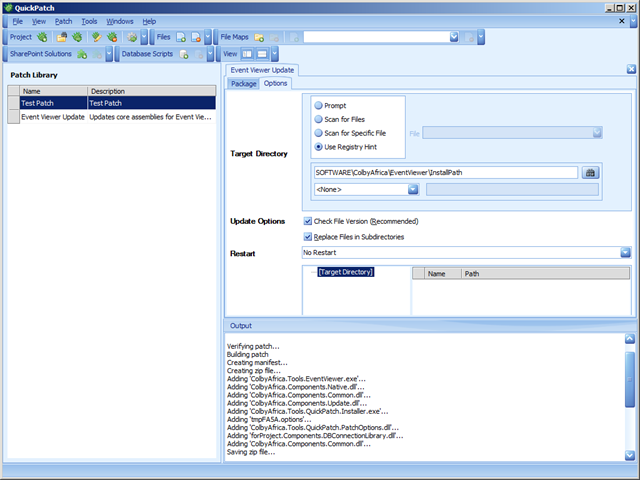Click the plain green patch icon after the folder
The width and height of the screenshot is (640, 480).
[x=77, y=37]
